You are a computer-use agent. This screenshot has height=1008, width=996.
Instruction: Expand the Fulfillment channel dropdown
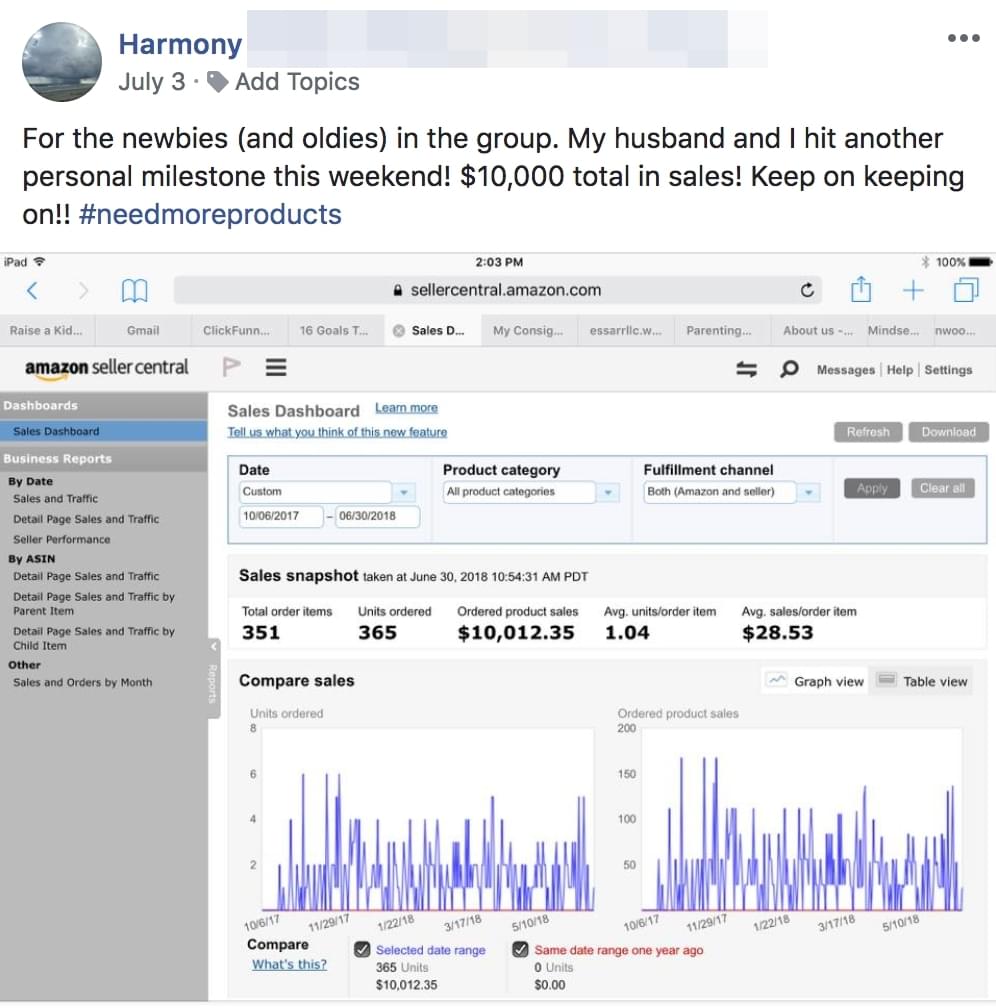[808, 492]
